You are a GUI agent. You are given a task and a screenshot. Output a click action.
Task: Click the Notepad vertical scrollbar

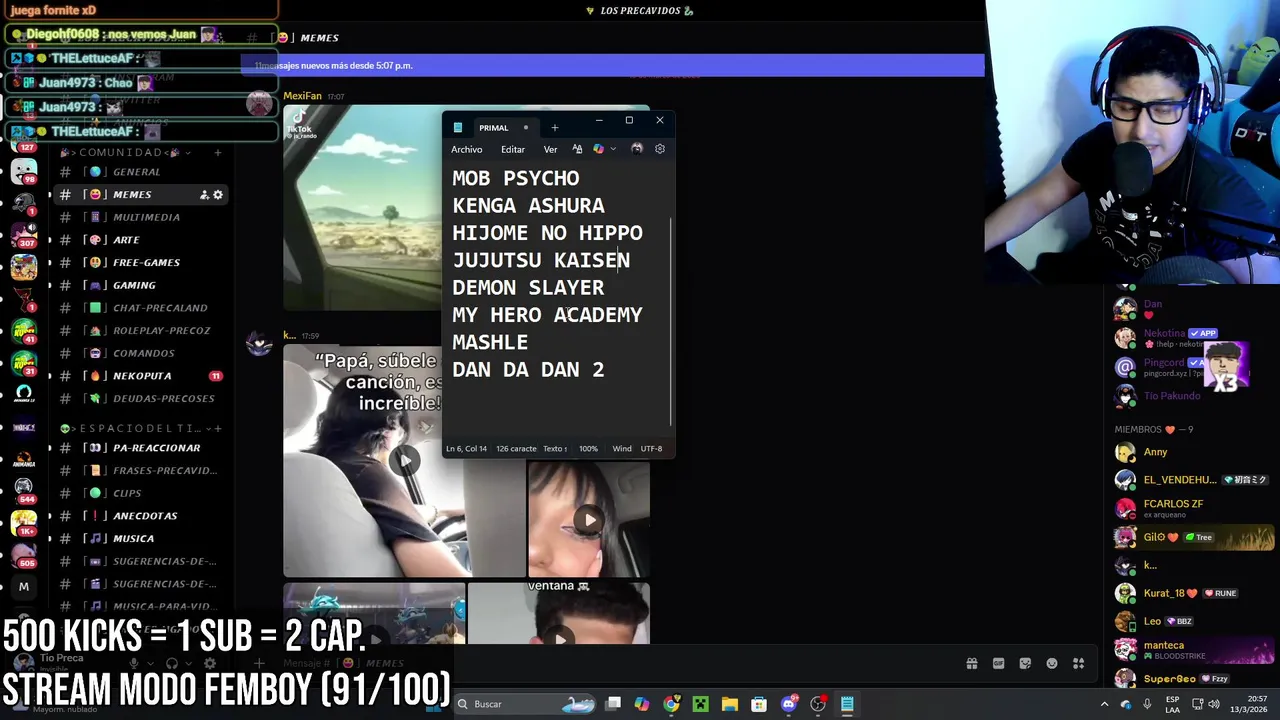tap(671, 320)
